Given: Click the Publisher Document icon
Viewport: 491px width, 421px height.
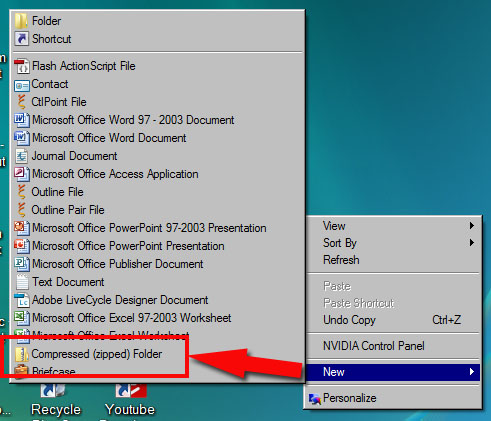Looking at the screenshot, I should coord(22,264).
